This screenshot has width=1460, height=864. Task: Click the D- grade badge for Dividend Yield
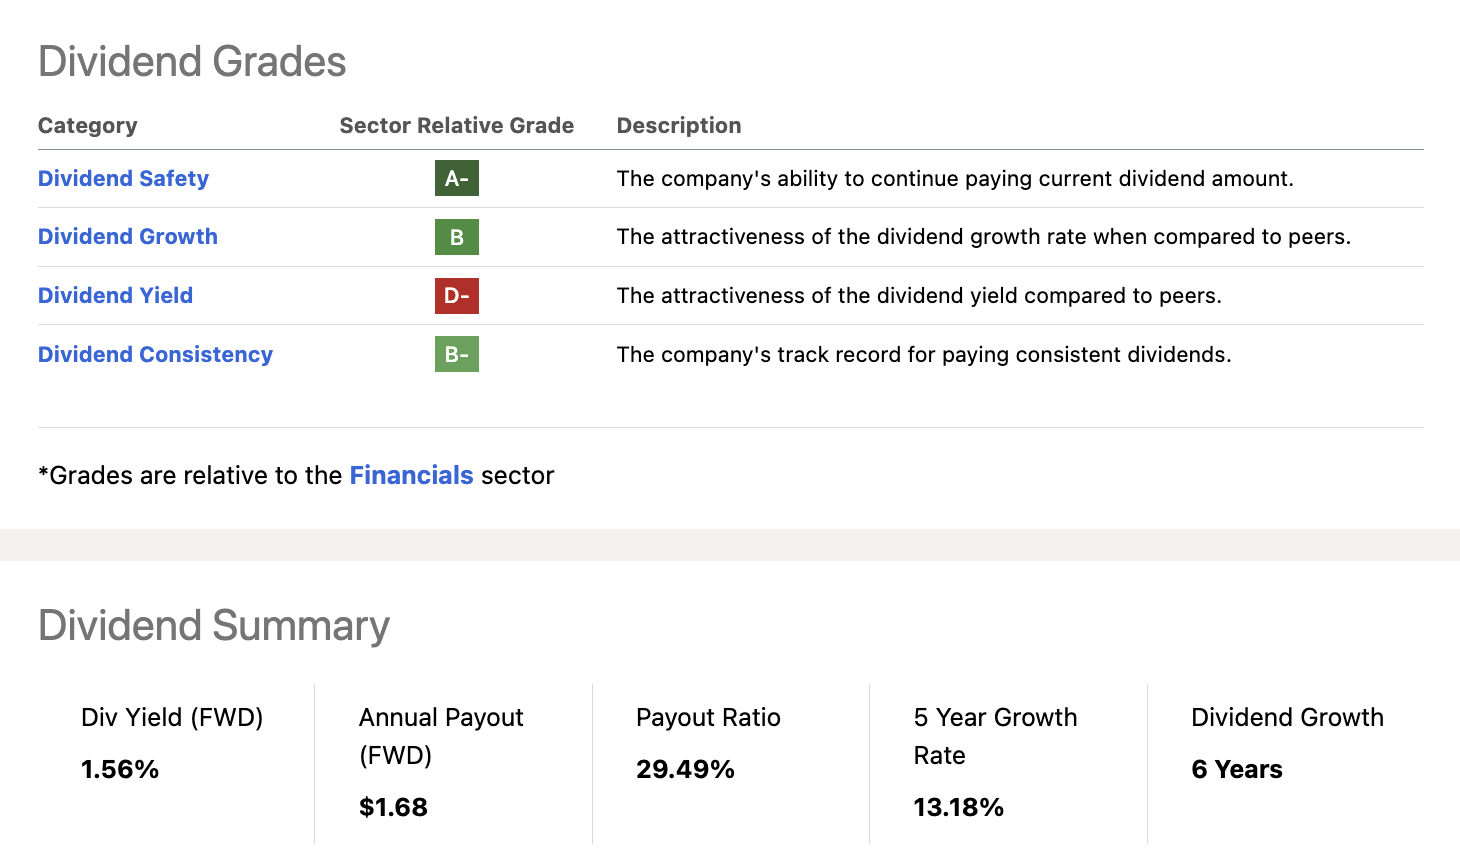(457, 295)
